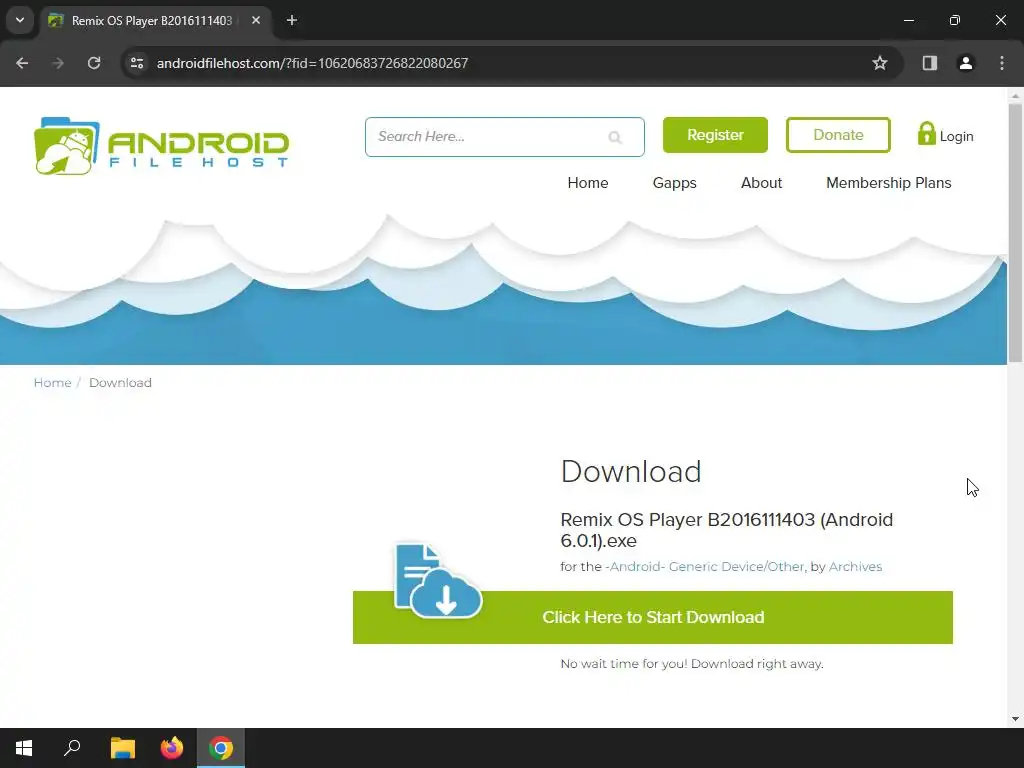1024x768 pixels.
Task: Click the Donate button
Action: (x=838, y=135)
